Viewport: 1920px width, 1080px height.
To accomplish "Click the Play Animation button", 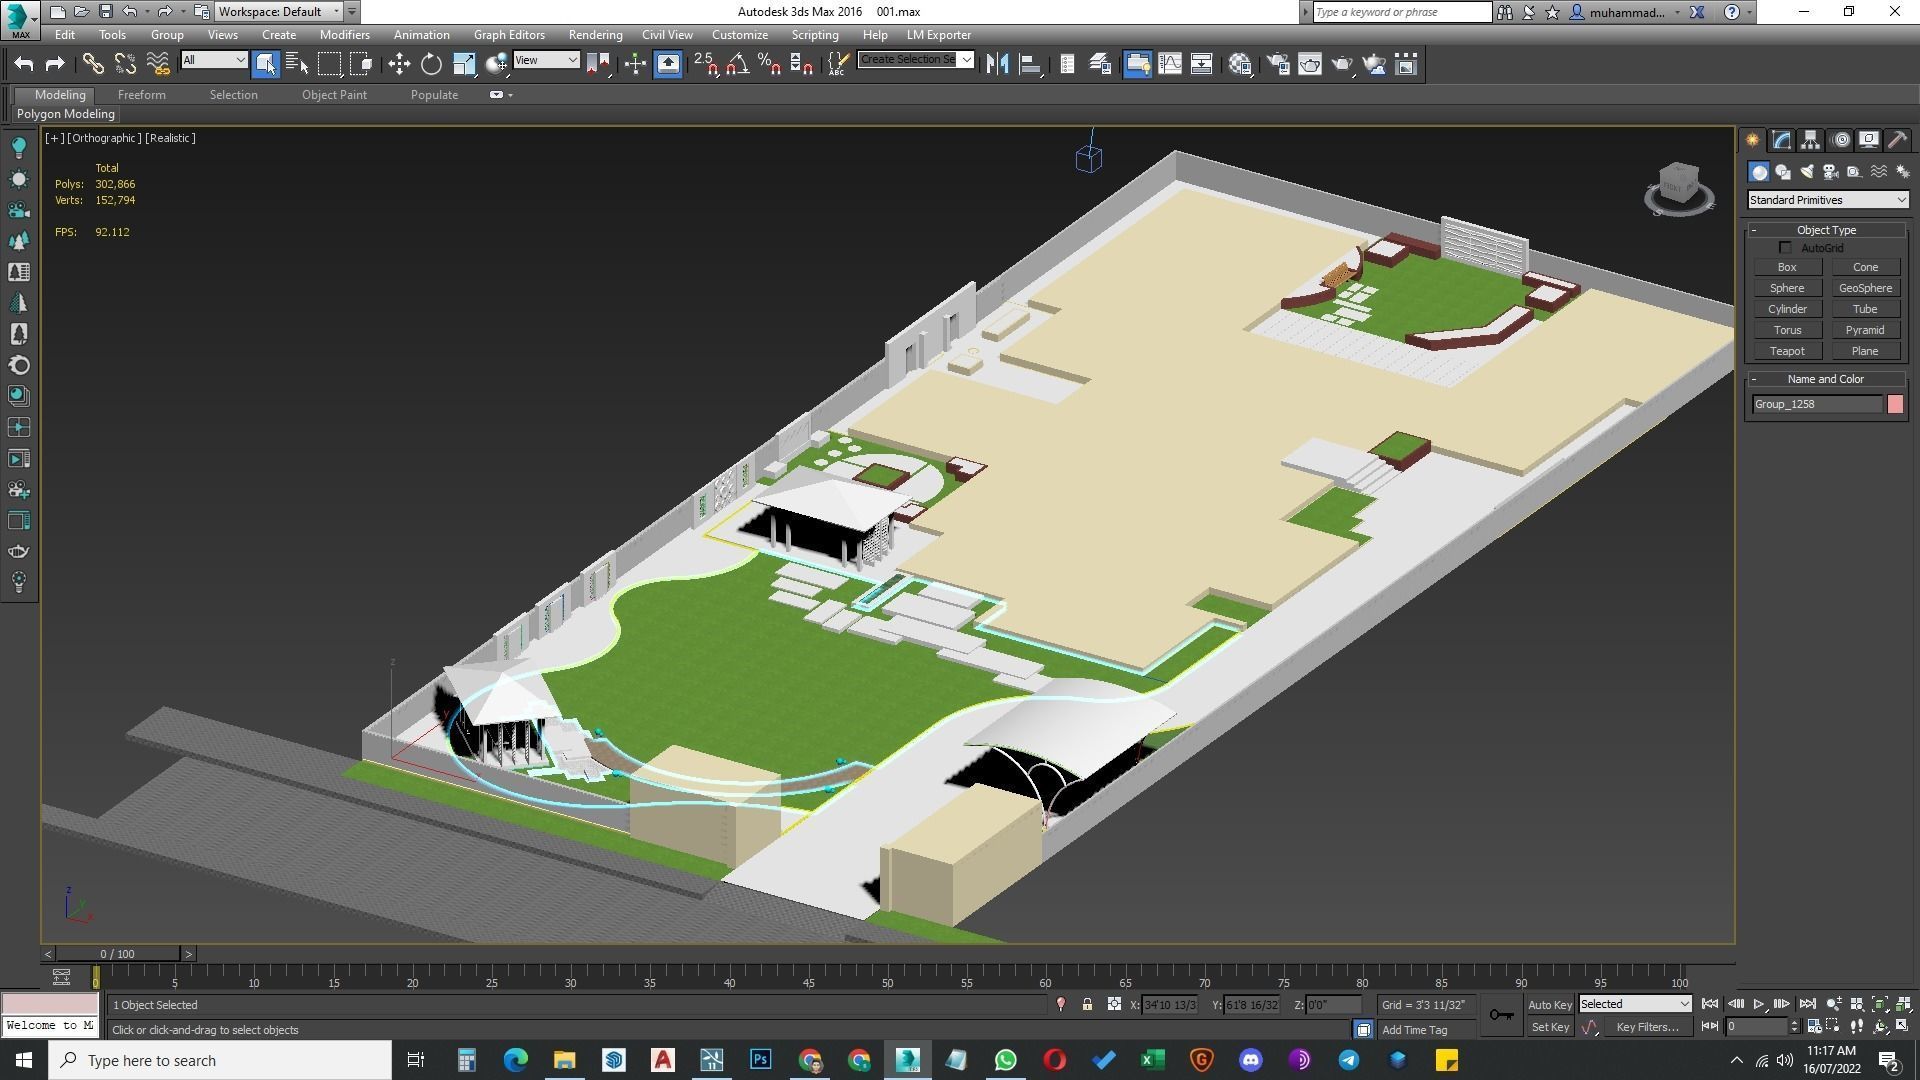I will point(1758,1005).
